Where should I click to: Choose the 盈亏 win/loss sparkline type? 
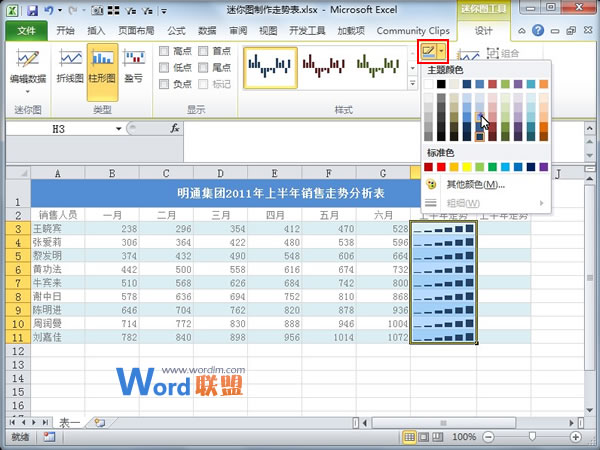click(x=132, y=70)
